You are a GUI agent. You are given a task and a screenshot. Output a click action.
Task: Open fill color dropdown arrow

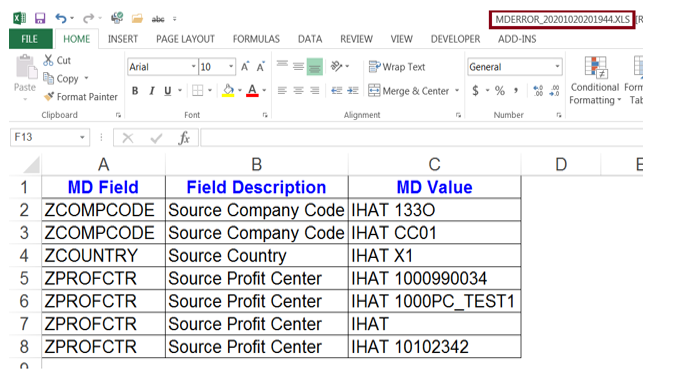[239, 91]
